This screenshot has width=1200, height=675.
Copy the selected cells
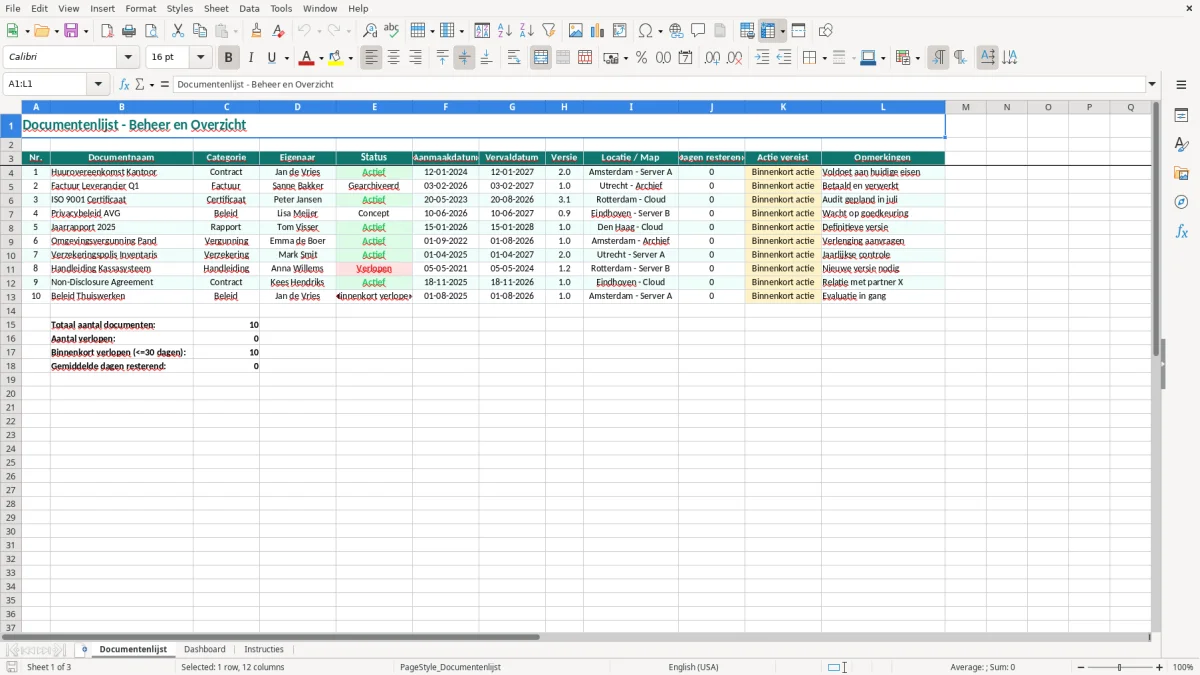point(200,31)
